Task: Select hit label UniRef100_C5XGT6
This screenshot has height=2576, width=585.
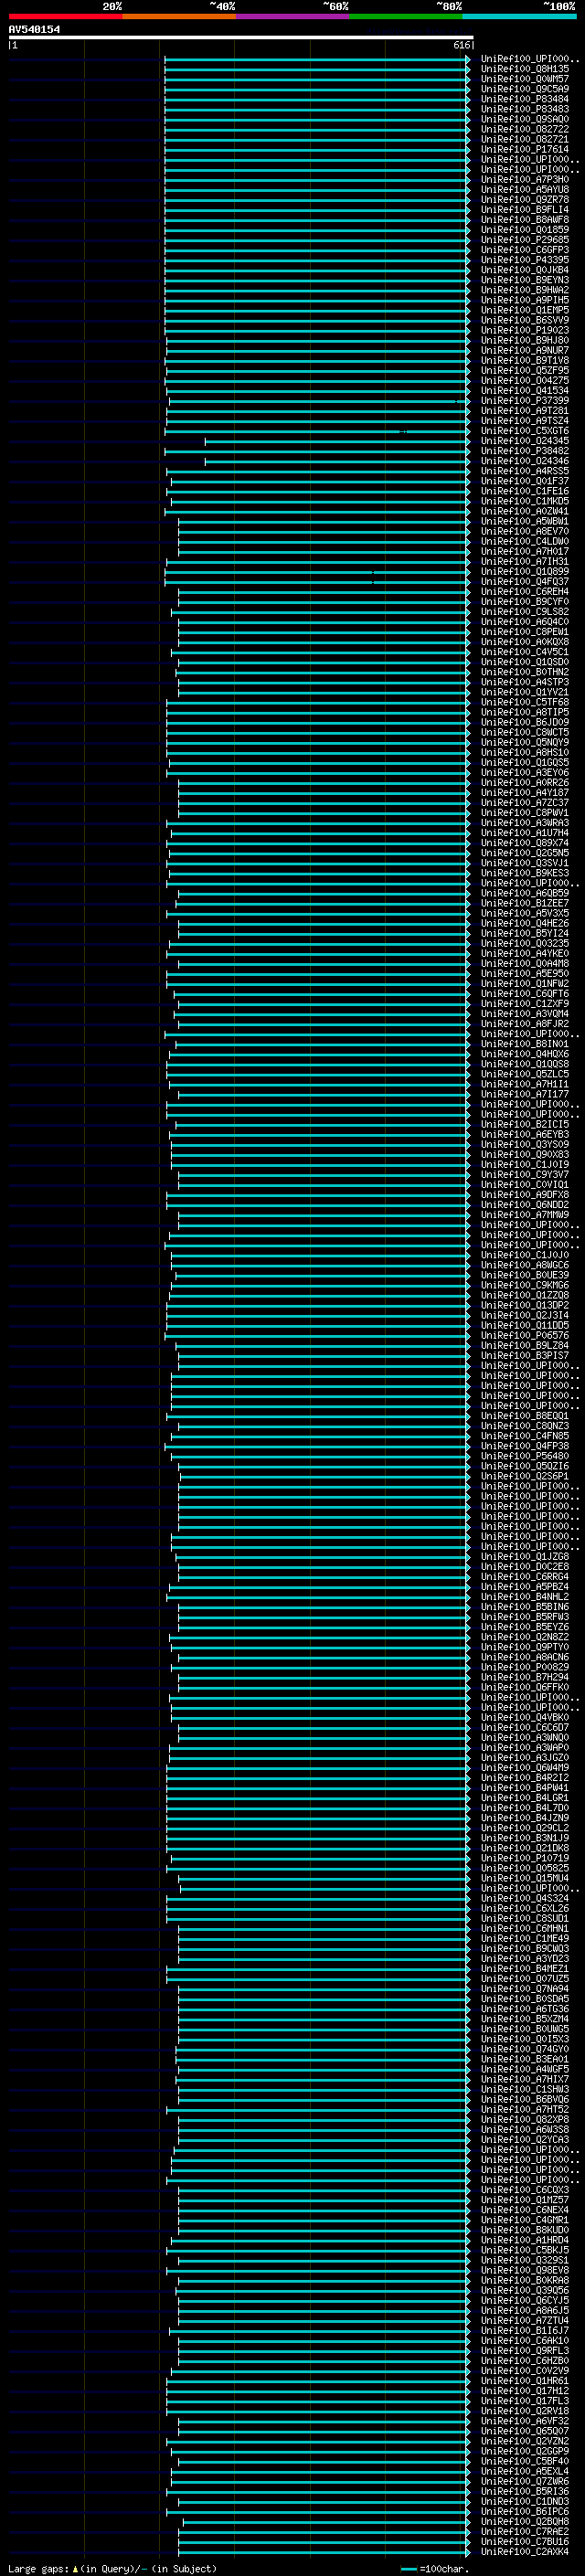Action: 525,431
